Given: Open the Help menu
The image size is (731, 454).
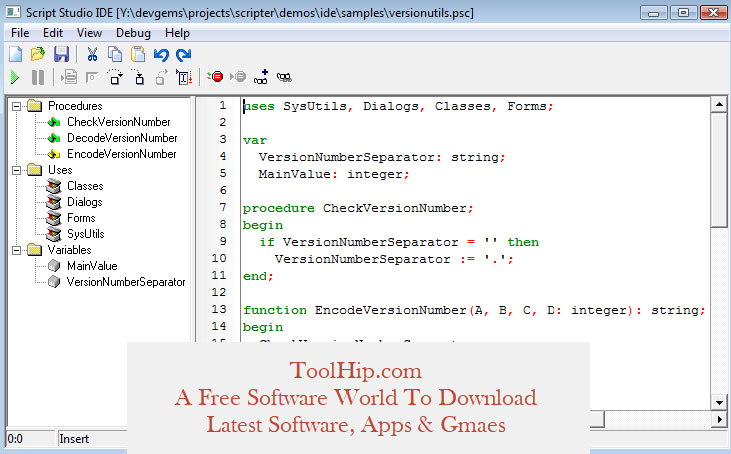Looking at the screenshot, I should point(177,33).
